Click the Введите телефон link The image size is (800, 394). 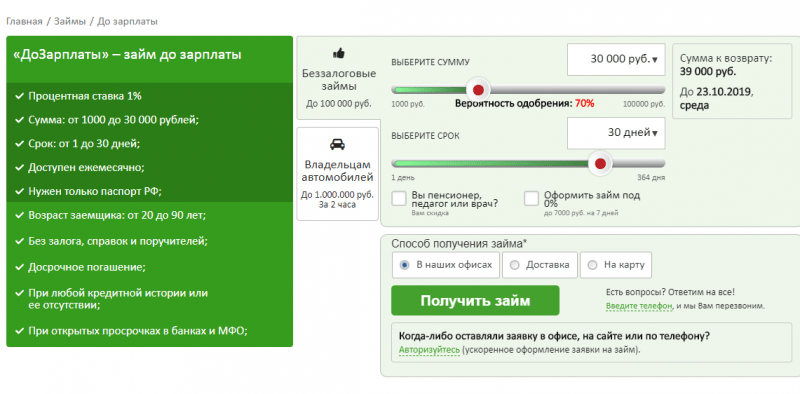tap(640, 306)
